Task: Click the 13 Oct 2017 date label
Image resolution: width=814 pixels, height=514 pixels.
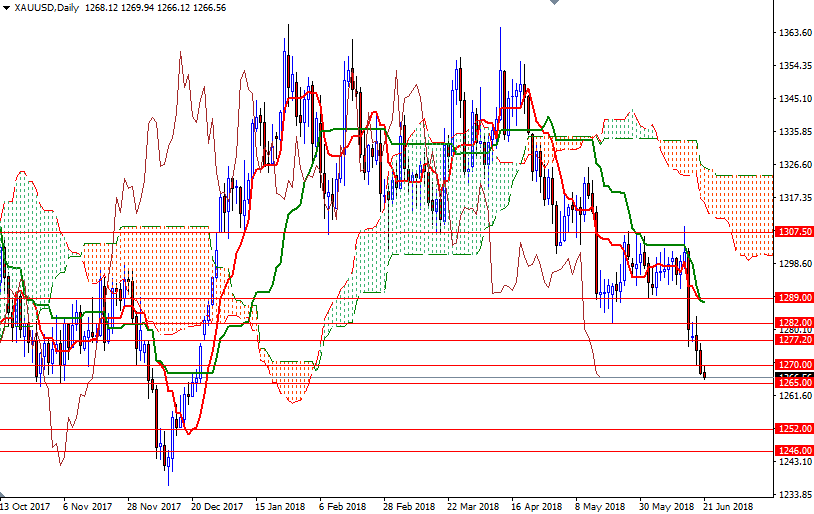Action: coord(27,506)
